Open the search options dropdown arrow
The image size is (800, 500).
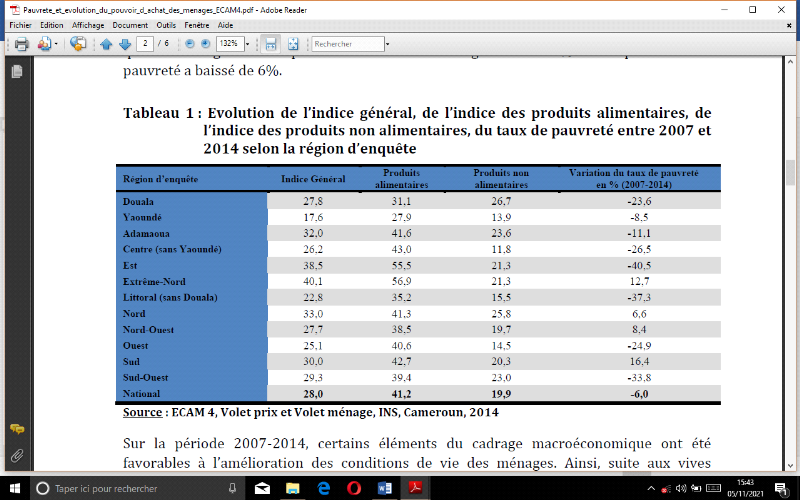pos(388,44)
